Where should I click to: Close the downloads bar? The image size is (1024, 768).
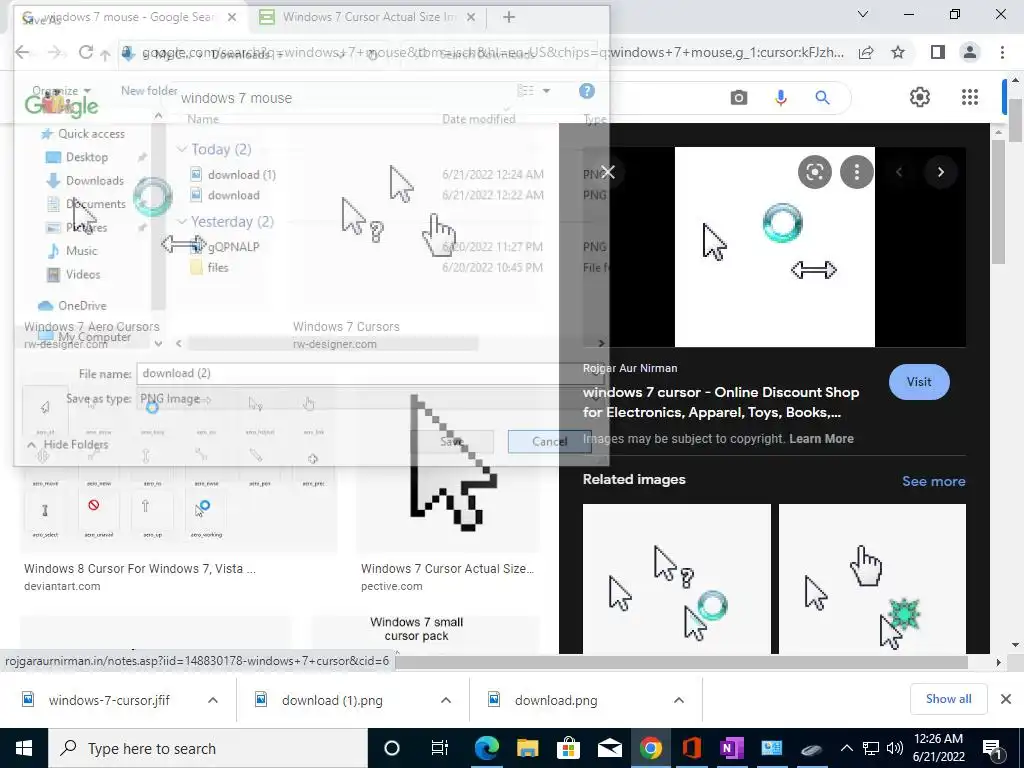[1006, 699]
